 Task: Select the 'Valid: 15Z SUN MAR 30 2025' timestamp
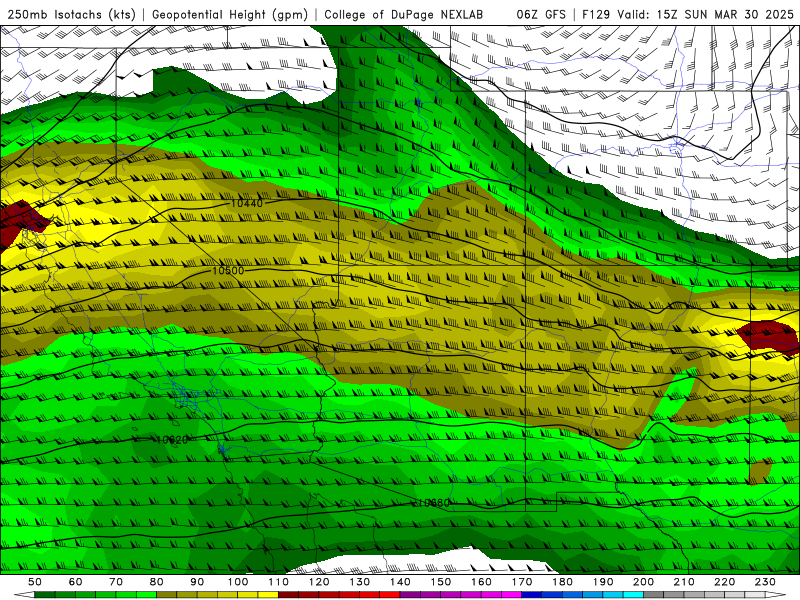click(705, 14)
